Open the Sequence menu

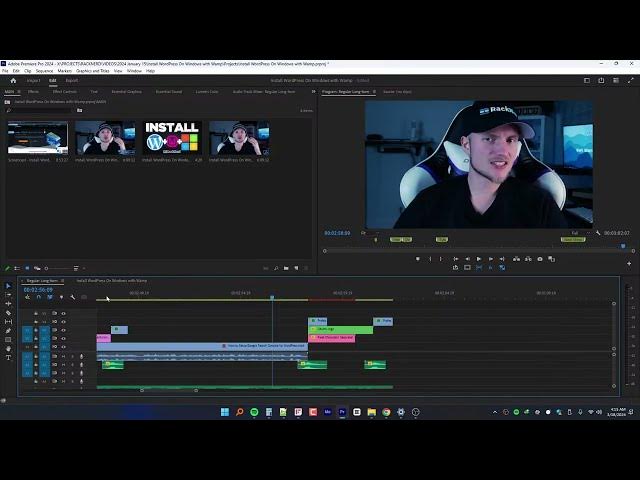[44, 71]
